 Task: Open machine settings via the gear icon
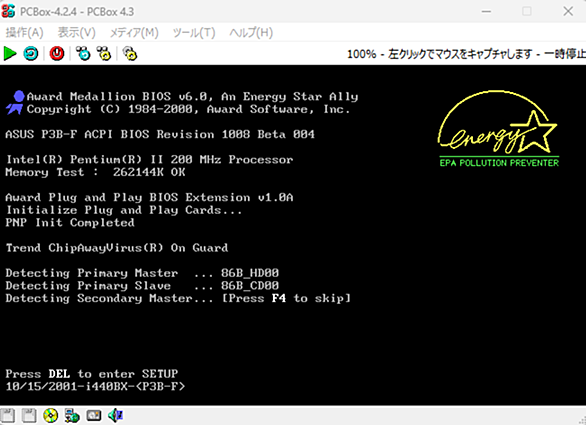click(x=130, y=53)
